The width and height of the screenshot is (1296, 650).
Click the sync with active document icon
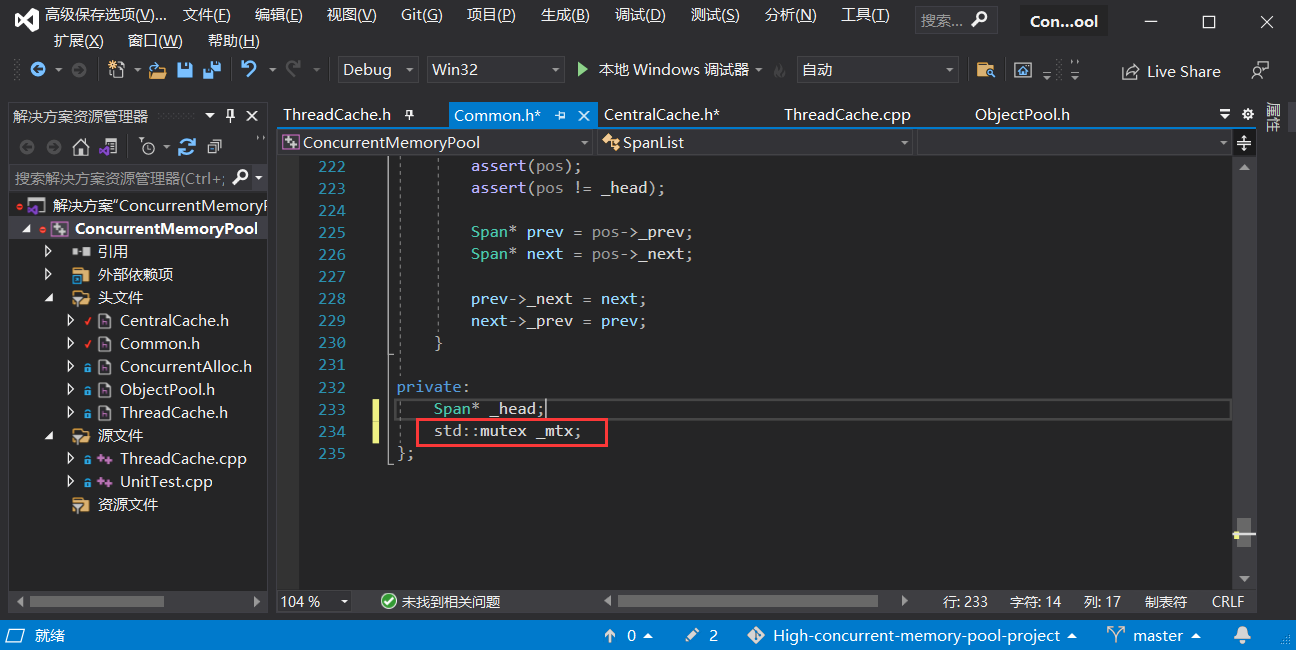(x=187, y=147)
